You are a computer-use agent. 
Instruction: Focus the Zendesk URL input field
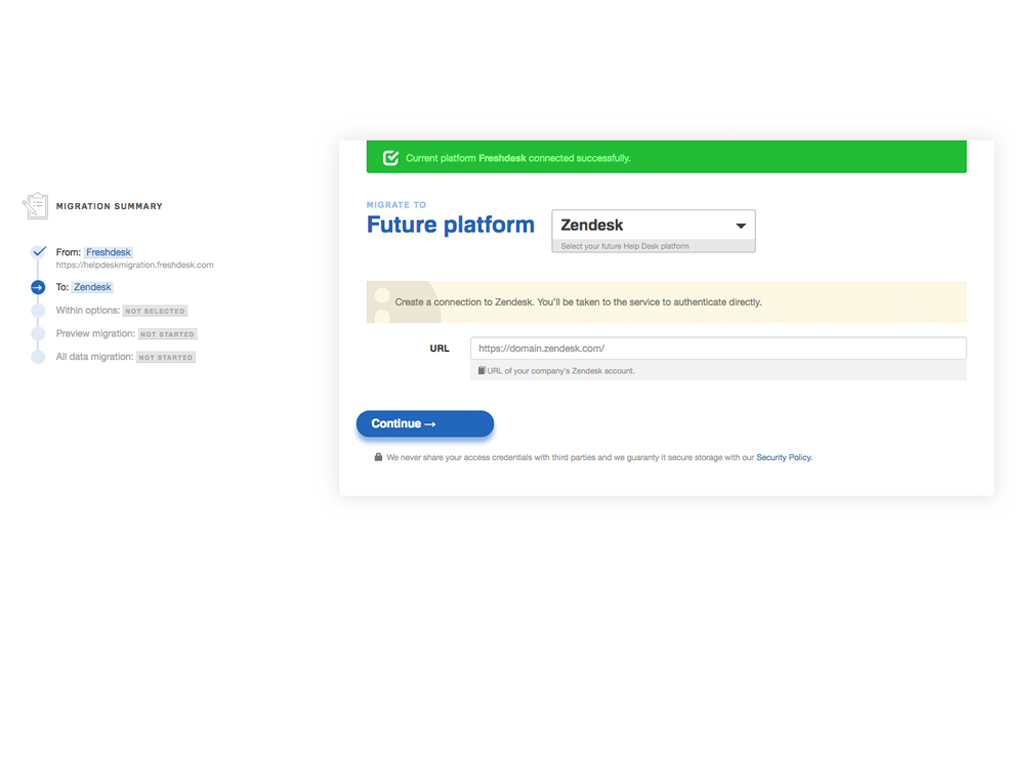pyautogui.click(x=718, y=349)
